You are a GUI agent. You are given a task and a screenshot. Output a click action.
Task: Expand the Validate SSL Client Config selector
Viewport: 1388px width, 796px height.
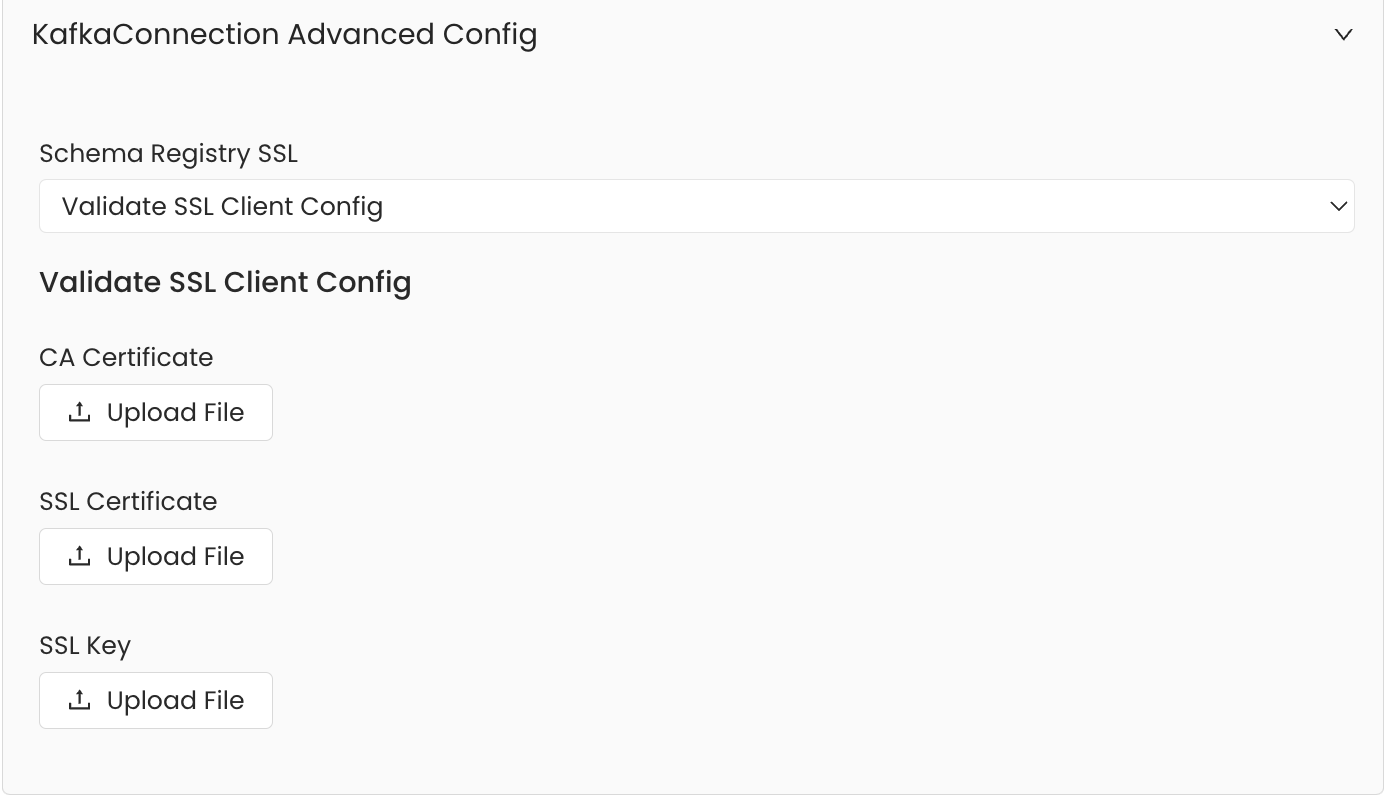(x=696, y=206)
